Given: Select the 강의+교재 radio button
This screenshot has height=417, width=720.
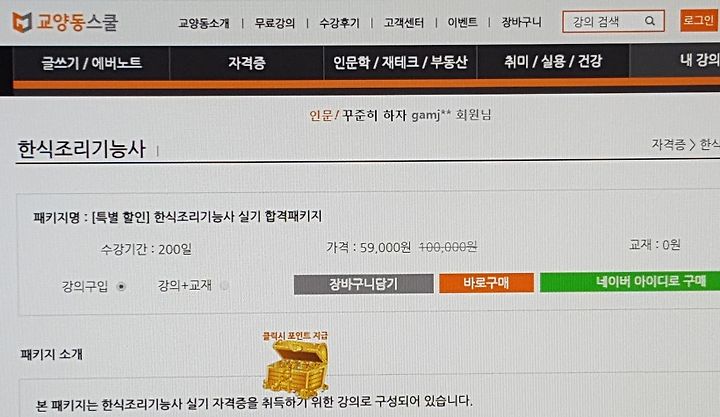Looking at the screenshot, I should (x=225, y=286).
